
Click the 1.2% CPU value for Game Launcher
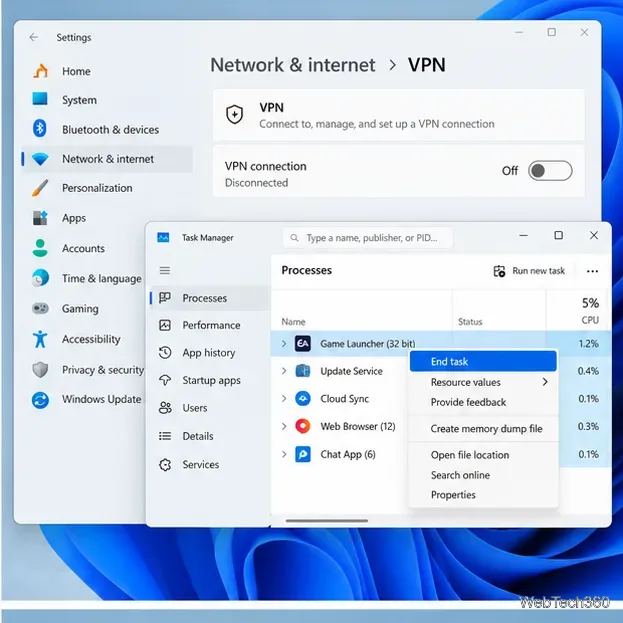[588, 344]
